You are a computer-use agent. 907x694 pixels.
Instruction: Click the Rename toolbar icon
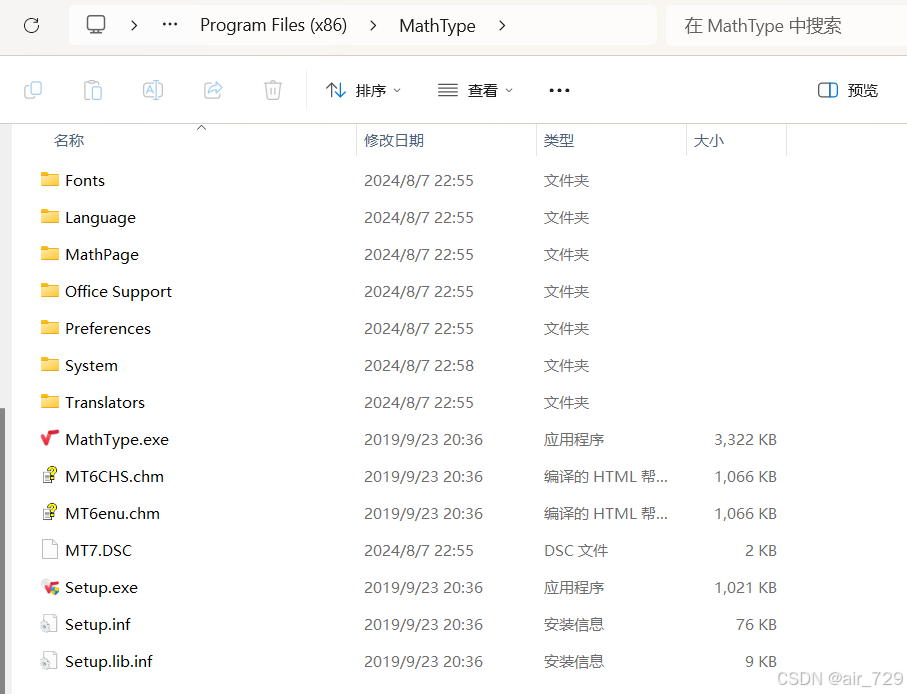point(153,90)
